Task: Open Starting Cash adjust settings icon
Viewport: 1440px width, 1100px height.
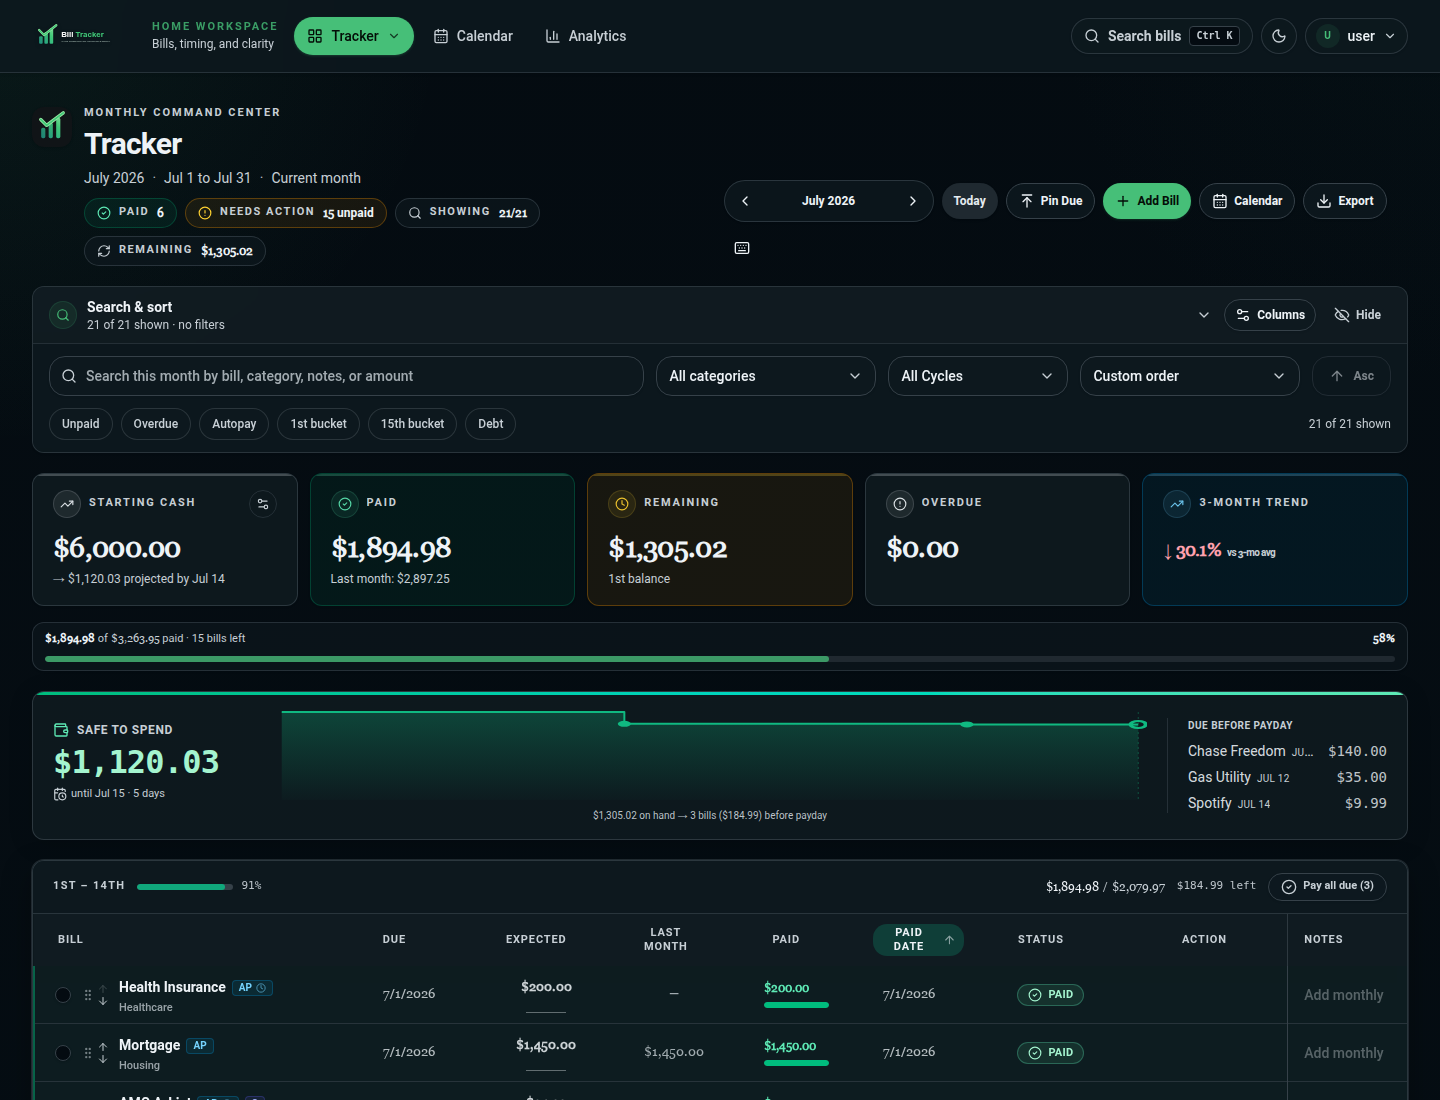Action: pyautogui.click(x=263, y=504)
